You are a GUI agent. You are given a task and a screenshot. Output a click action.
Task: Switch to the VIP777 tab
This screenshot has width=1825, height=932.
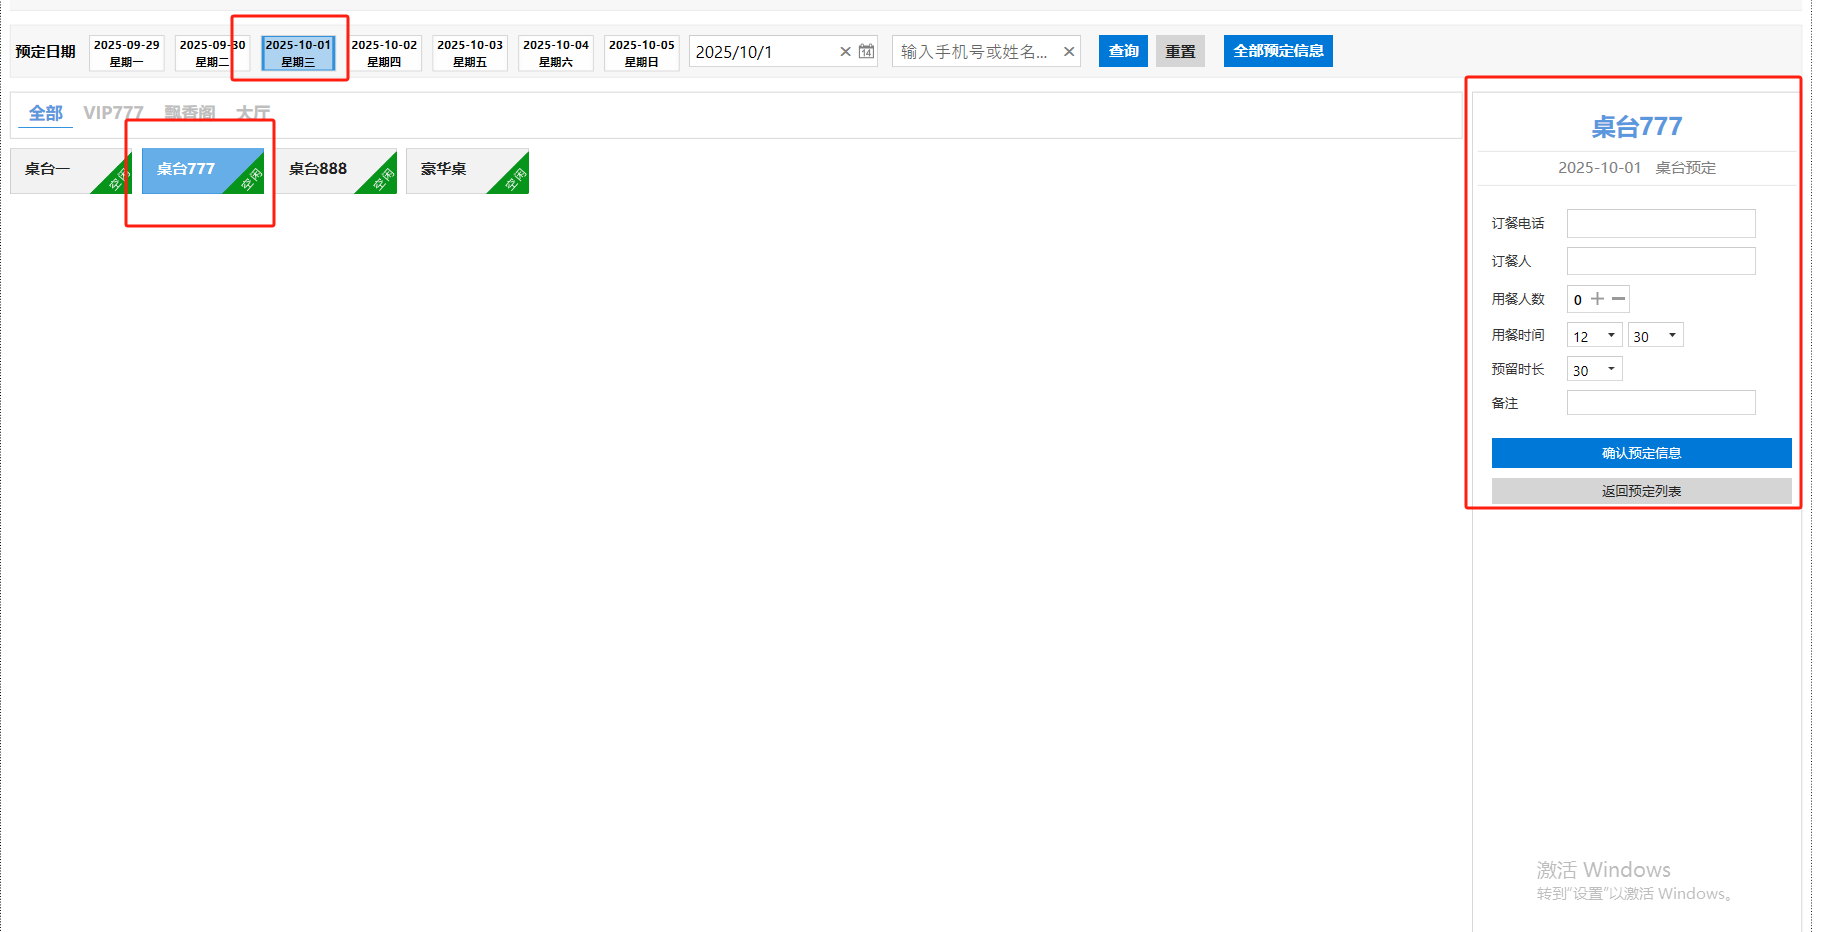coord(113,113)
